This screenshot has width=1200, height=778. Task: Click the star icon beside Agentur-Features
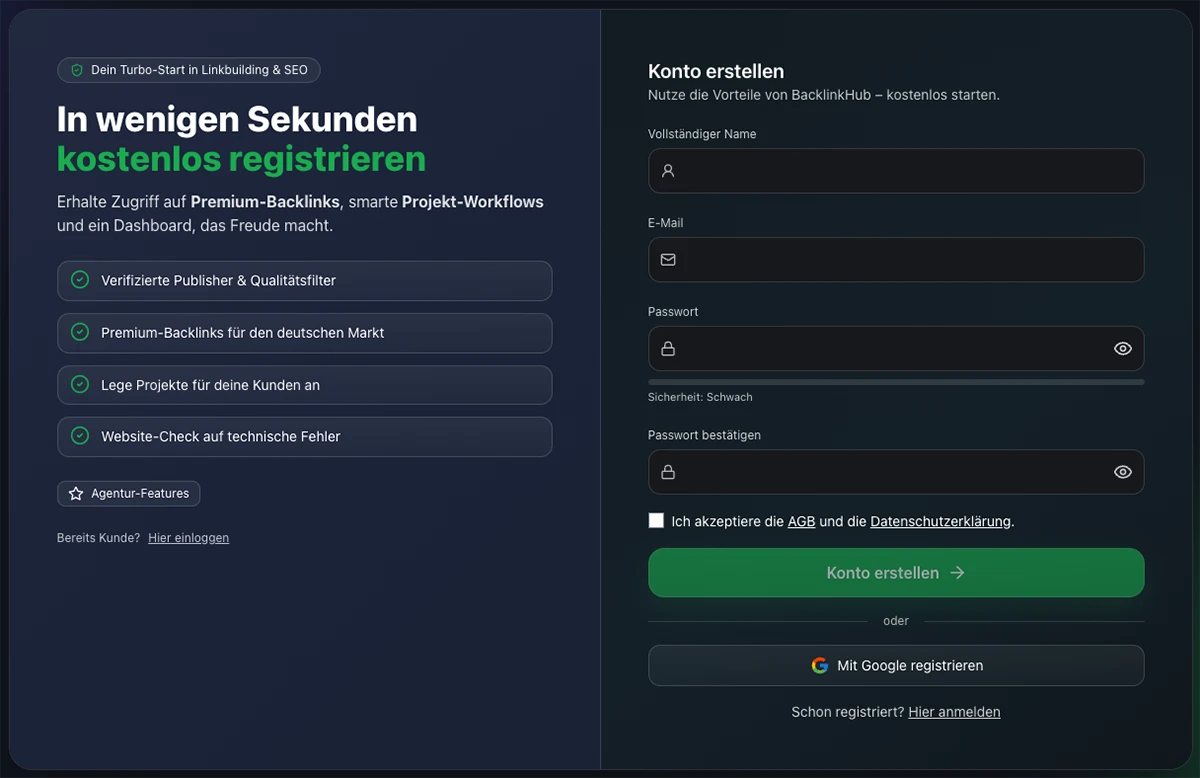76,494
